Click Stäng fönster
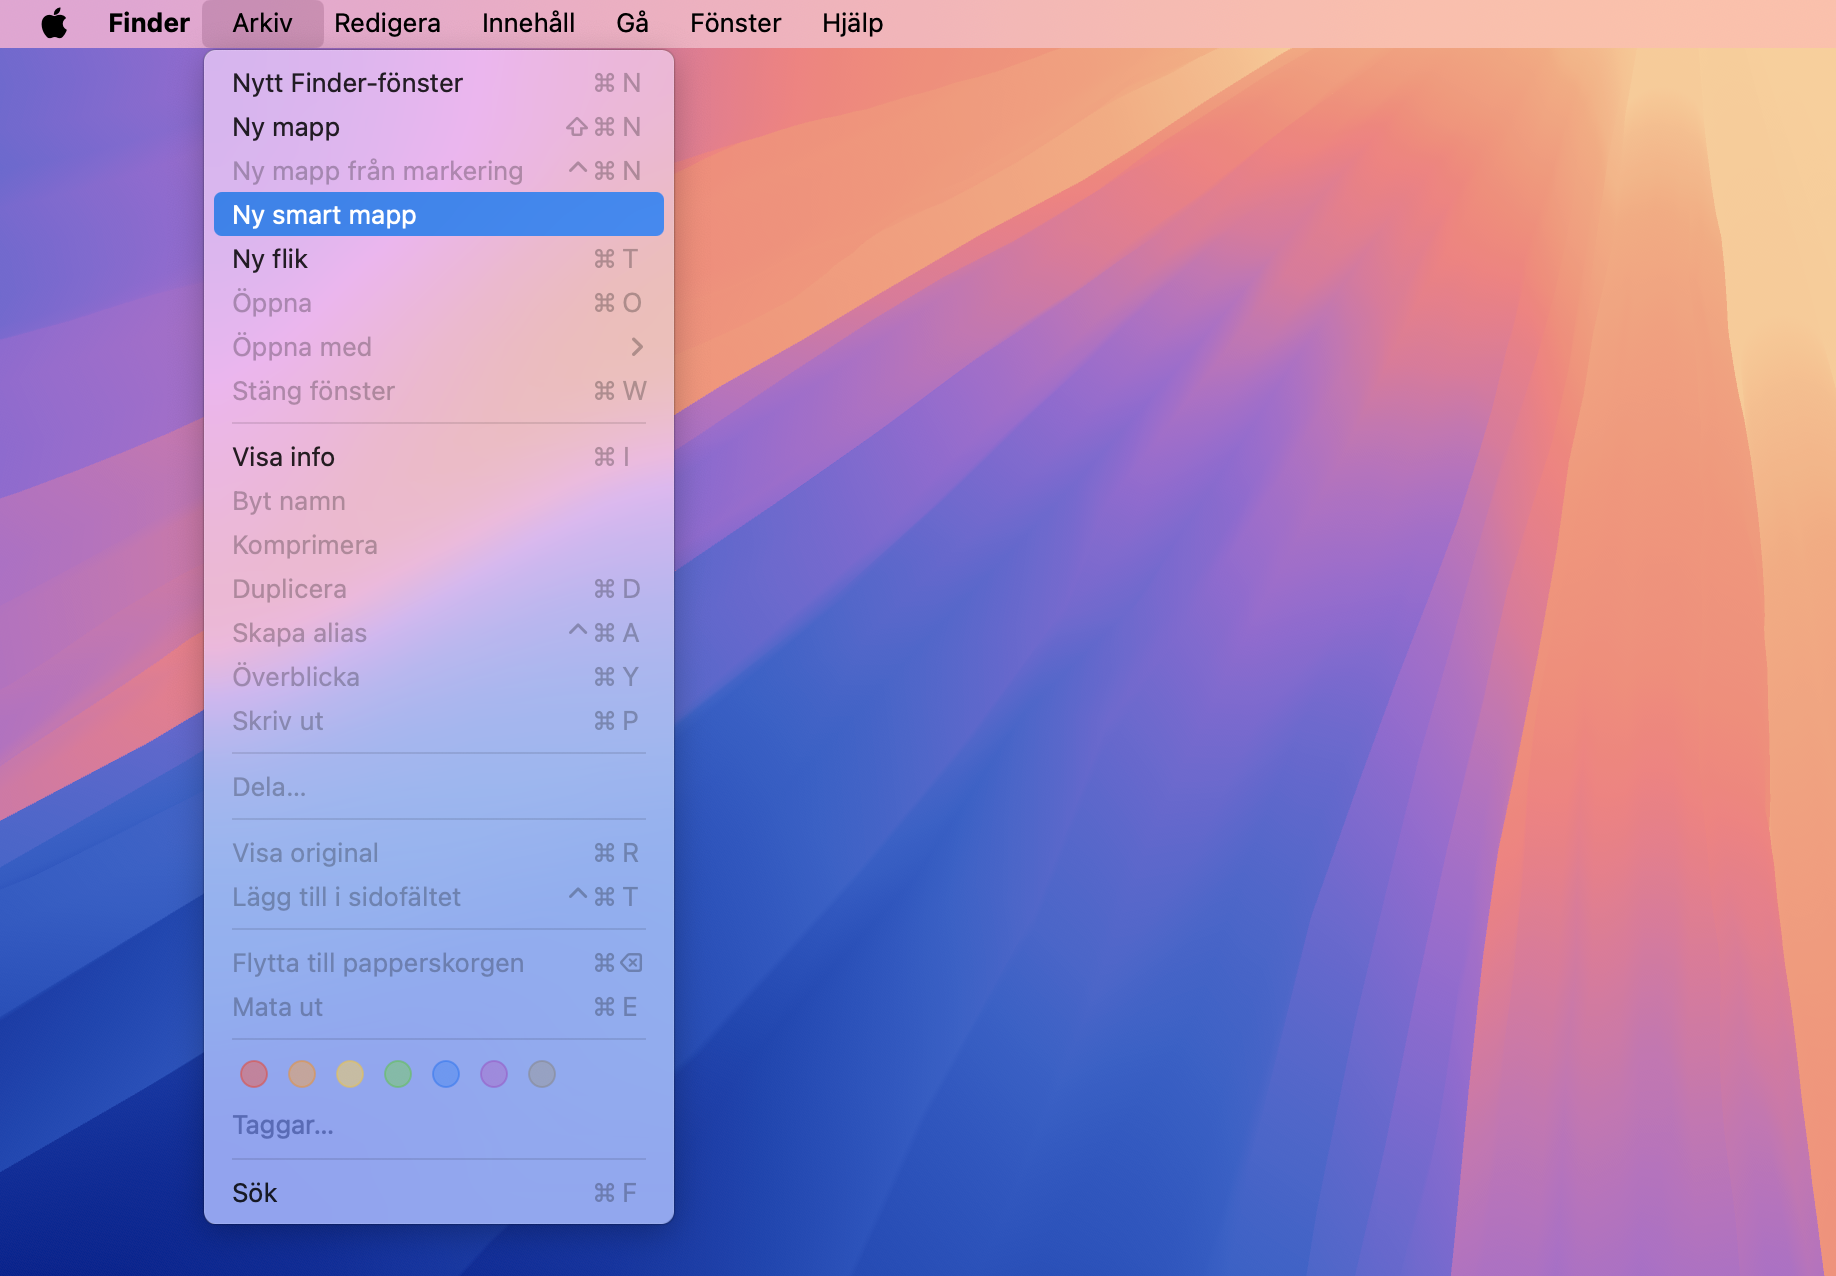The image size is (1836, 1276). [439, 391]
